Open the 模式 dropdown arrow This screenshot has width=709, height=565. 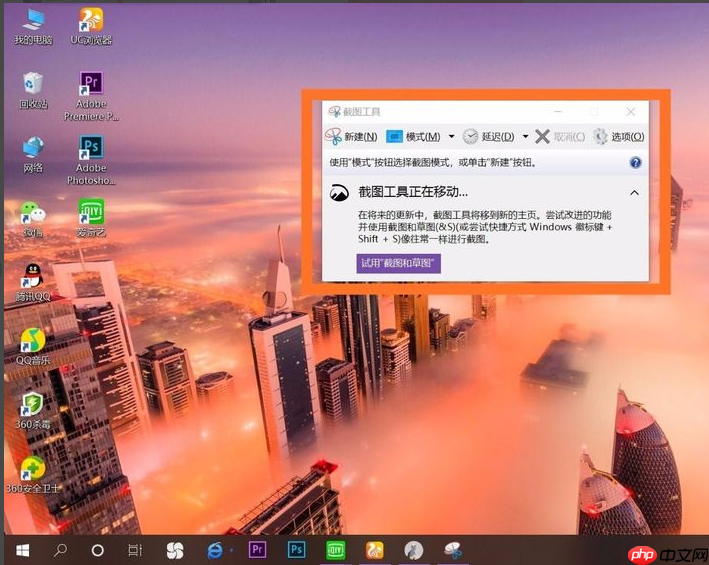(x=451, y=136)
